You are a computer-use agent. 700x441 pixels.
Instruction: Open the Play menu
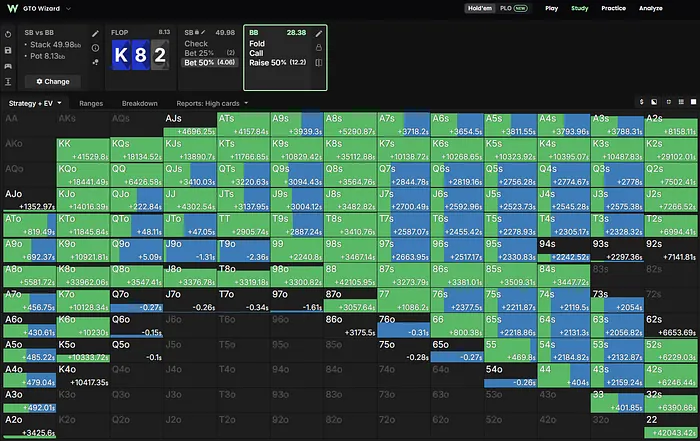(551, 8)
